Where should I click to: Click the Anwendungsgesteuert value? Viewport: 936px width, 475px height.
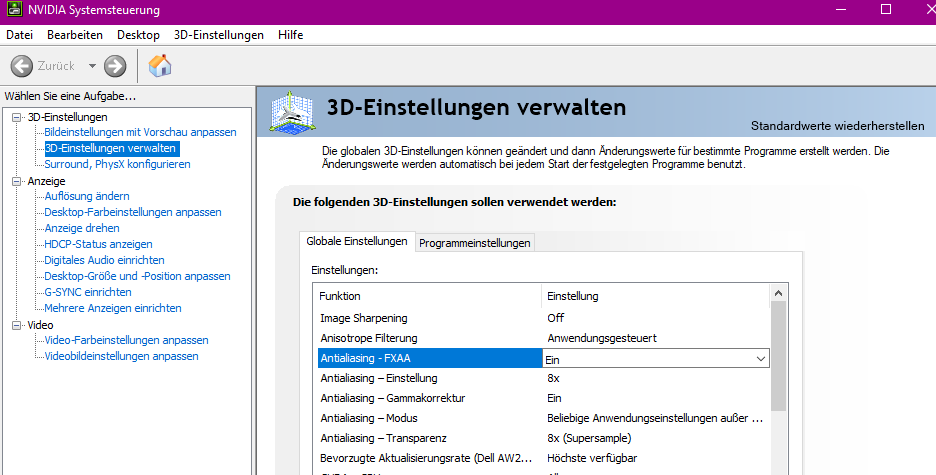point(602,338)
